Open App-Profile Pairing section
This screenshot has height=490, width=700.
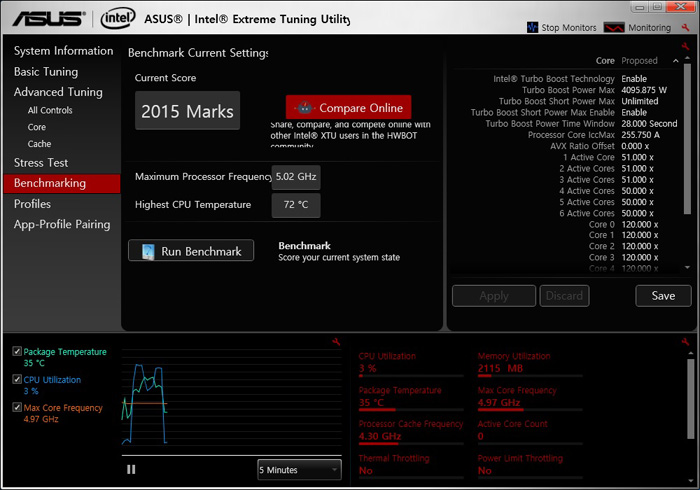62,224
